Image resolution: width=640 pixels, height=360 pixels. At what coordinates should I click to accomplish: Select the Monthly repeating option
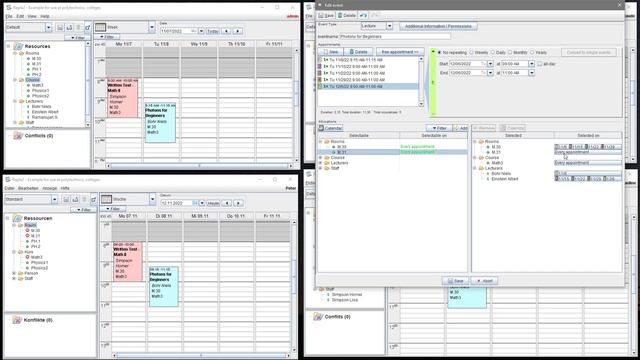click(x=510, y=53)
